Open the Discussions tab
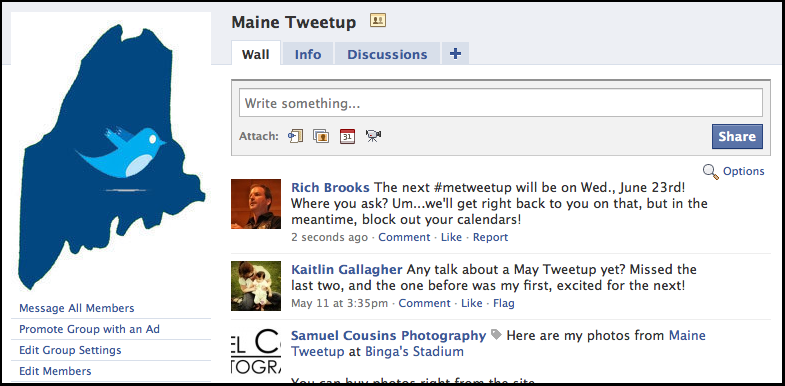The image size is (785, 386). point(387,54)
